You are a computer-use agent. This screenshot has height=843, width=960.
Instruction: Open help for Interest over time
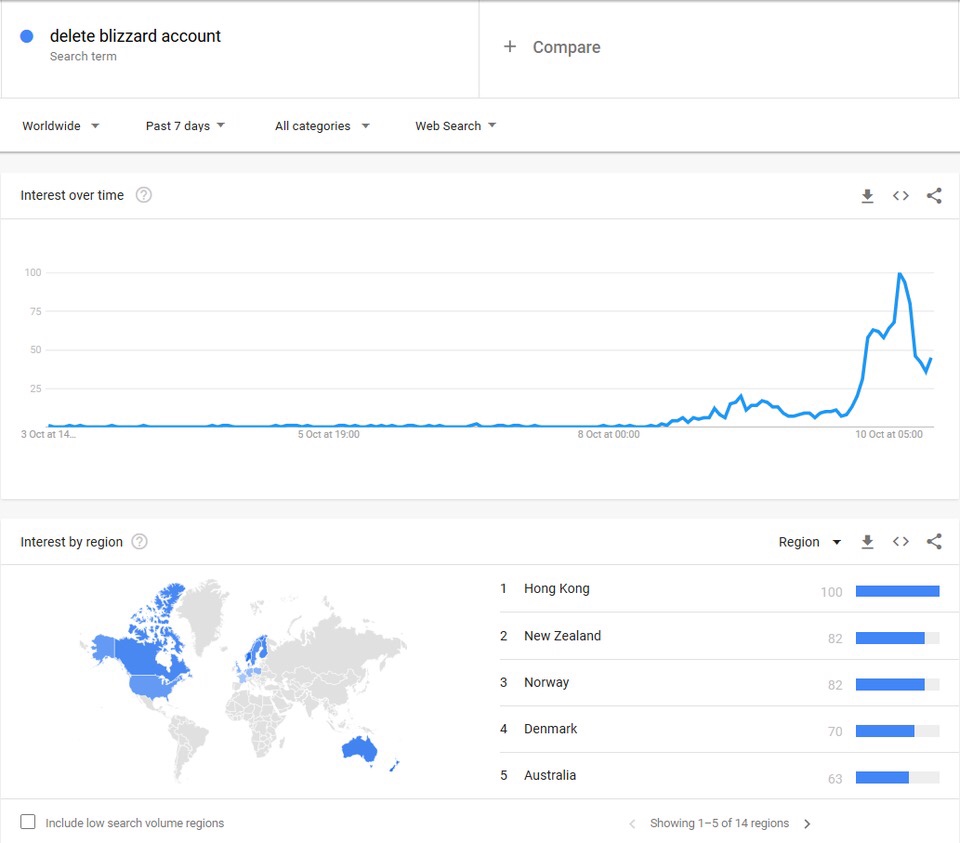point(144,195)
